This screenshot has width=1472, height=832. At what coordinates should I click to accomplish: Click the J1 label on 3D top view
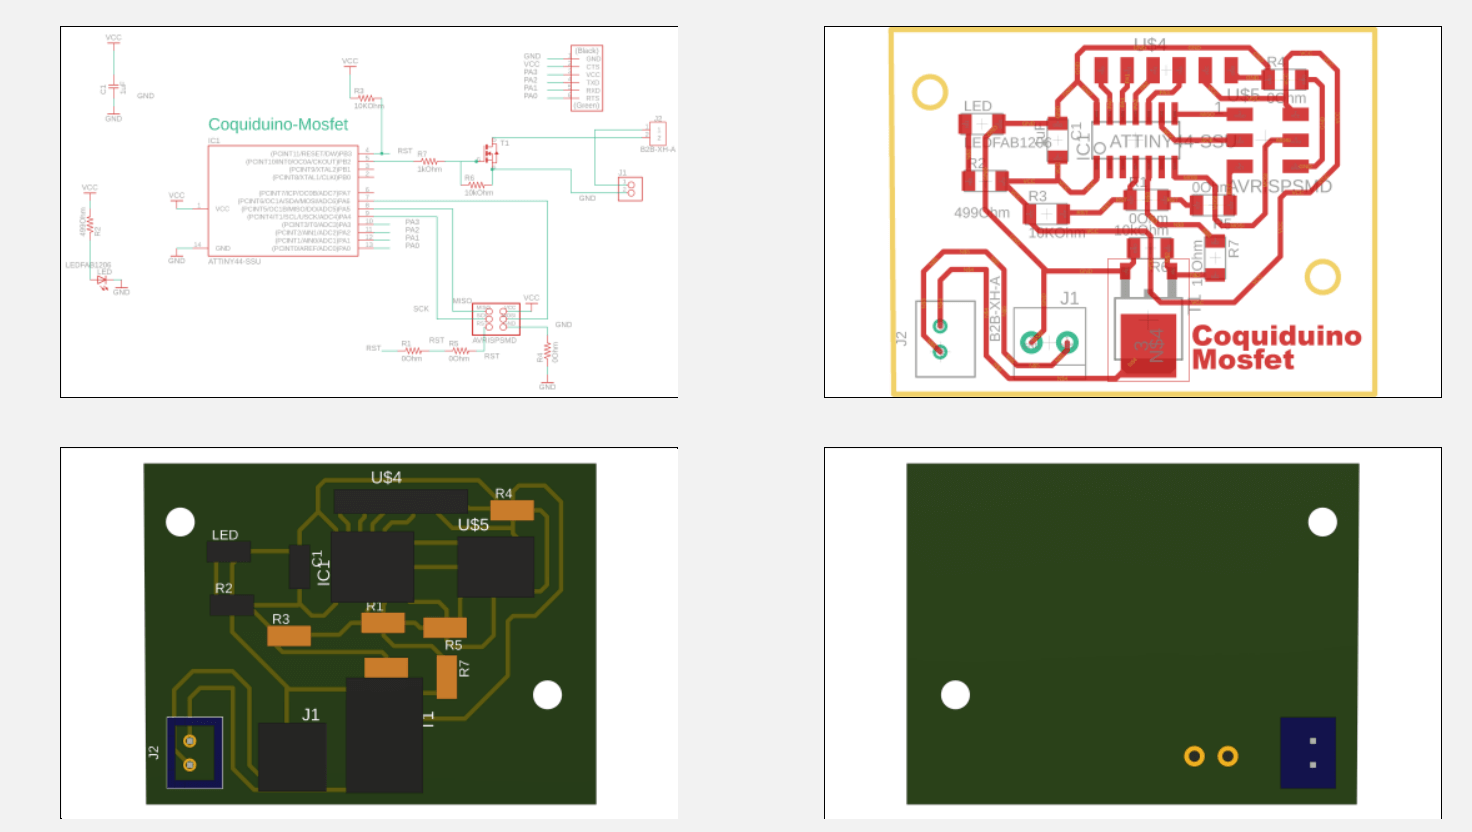(x=311, y=715)
